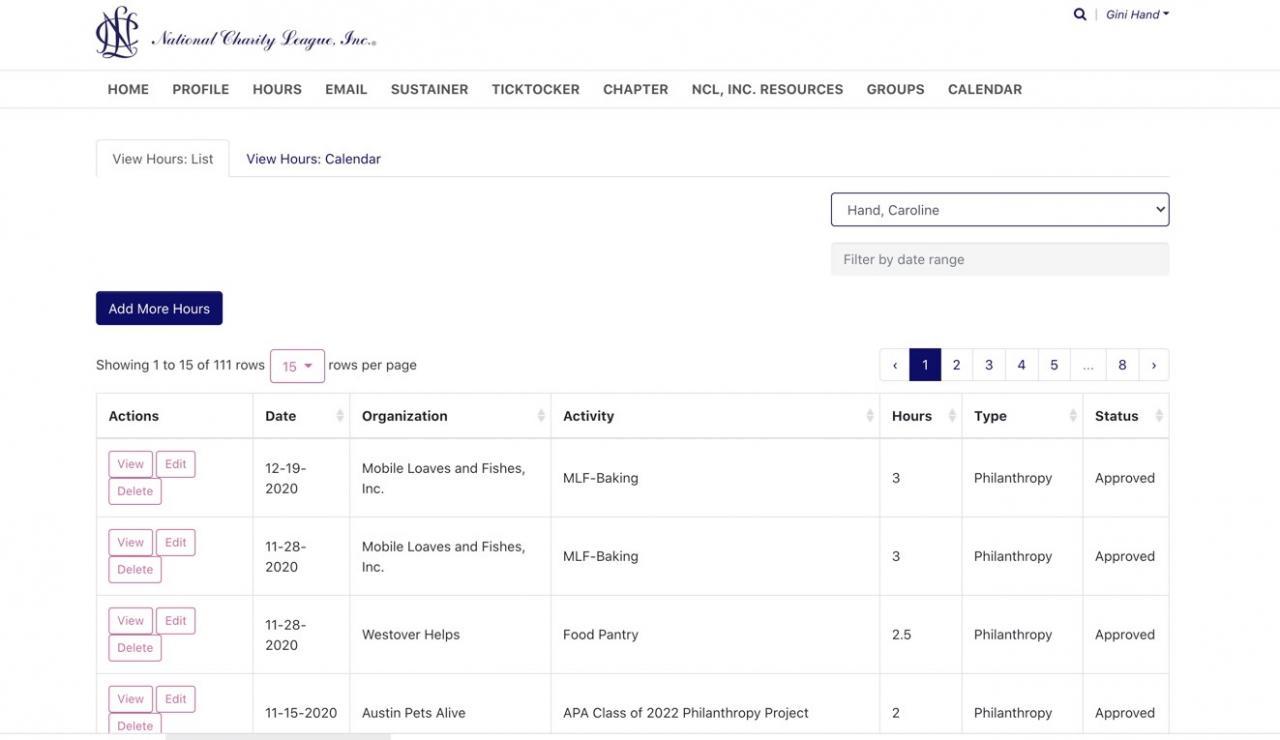Click the National Charity League logo
This screenshot has height=740, width=1280.
tap(236, 34)
